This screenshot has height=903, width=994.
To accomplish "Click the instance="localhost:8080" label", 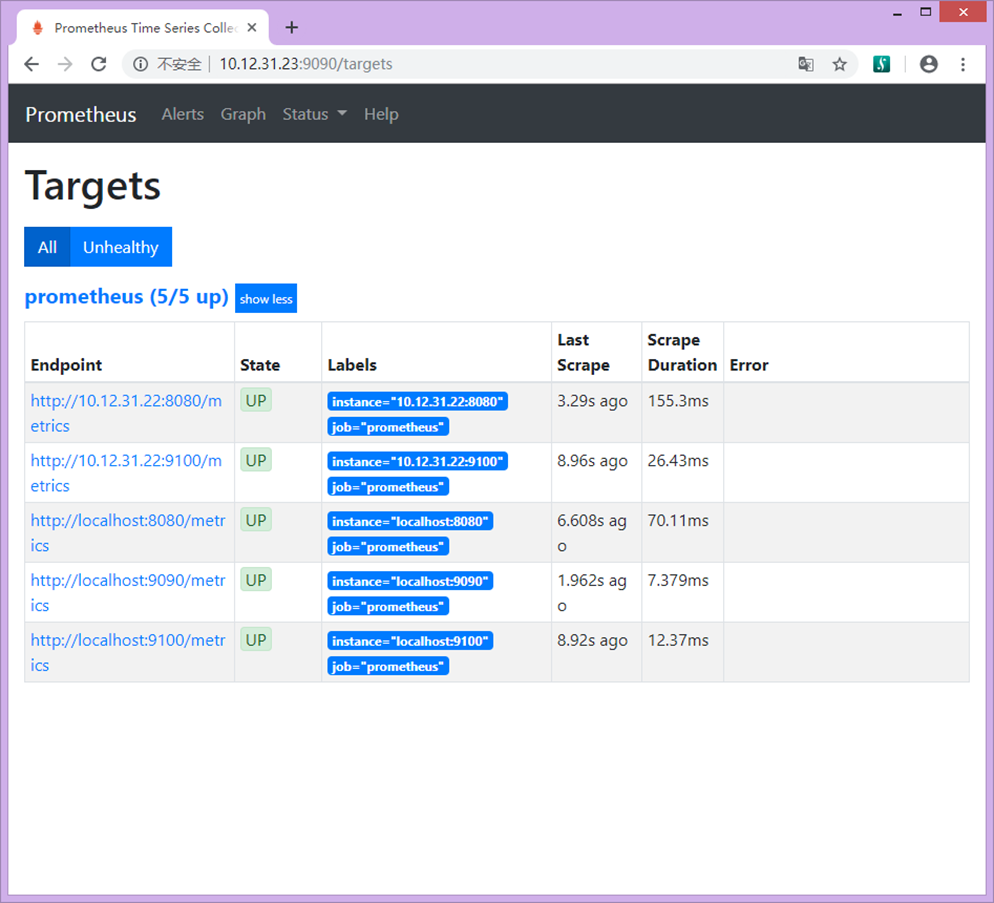I will coord(410,521).
